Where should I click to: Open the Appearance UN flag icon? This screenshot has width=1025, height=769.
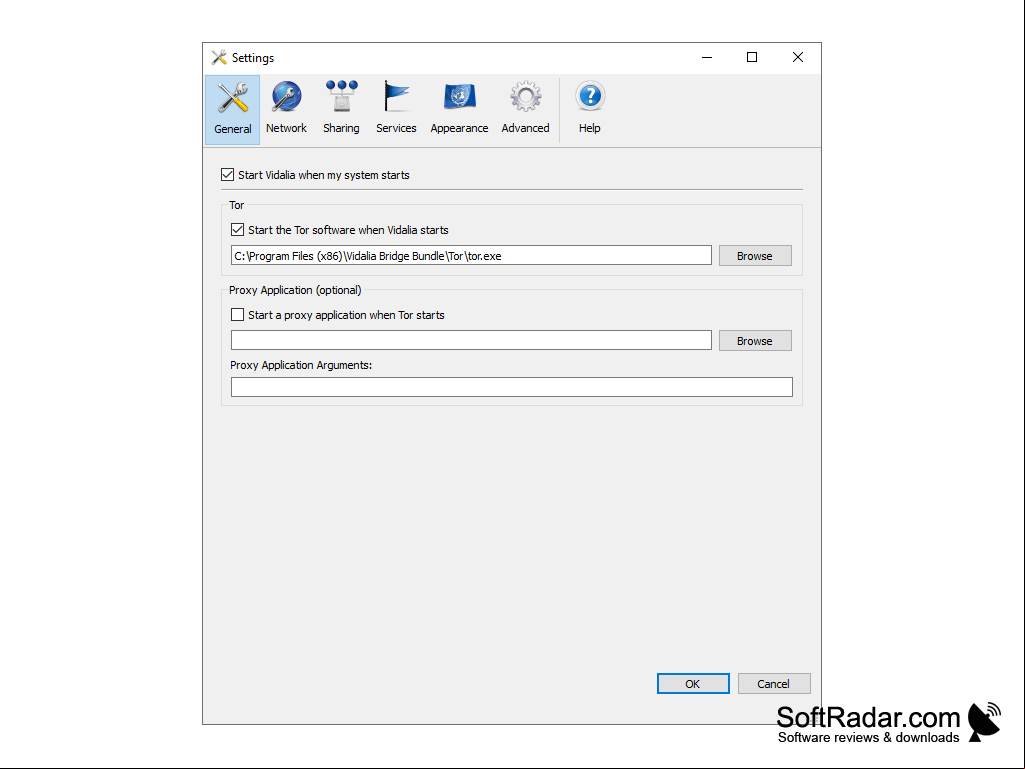459,109
